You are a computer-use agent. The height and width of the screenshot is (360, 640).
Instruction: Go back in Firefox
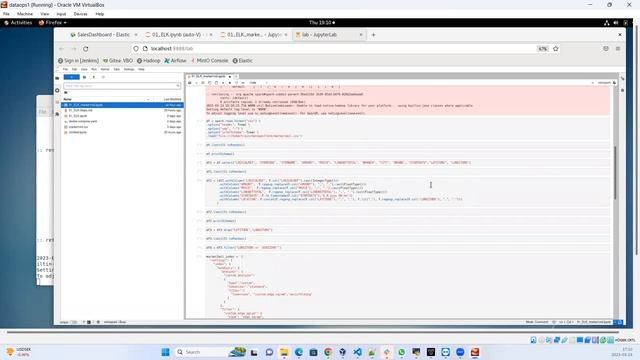point(61,49)
